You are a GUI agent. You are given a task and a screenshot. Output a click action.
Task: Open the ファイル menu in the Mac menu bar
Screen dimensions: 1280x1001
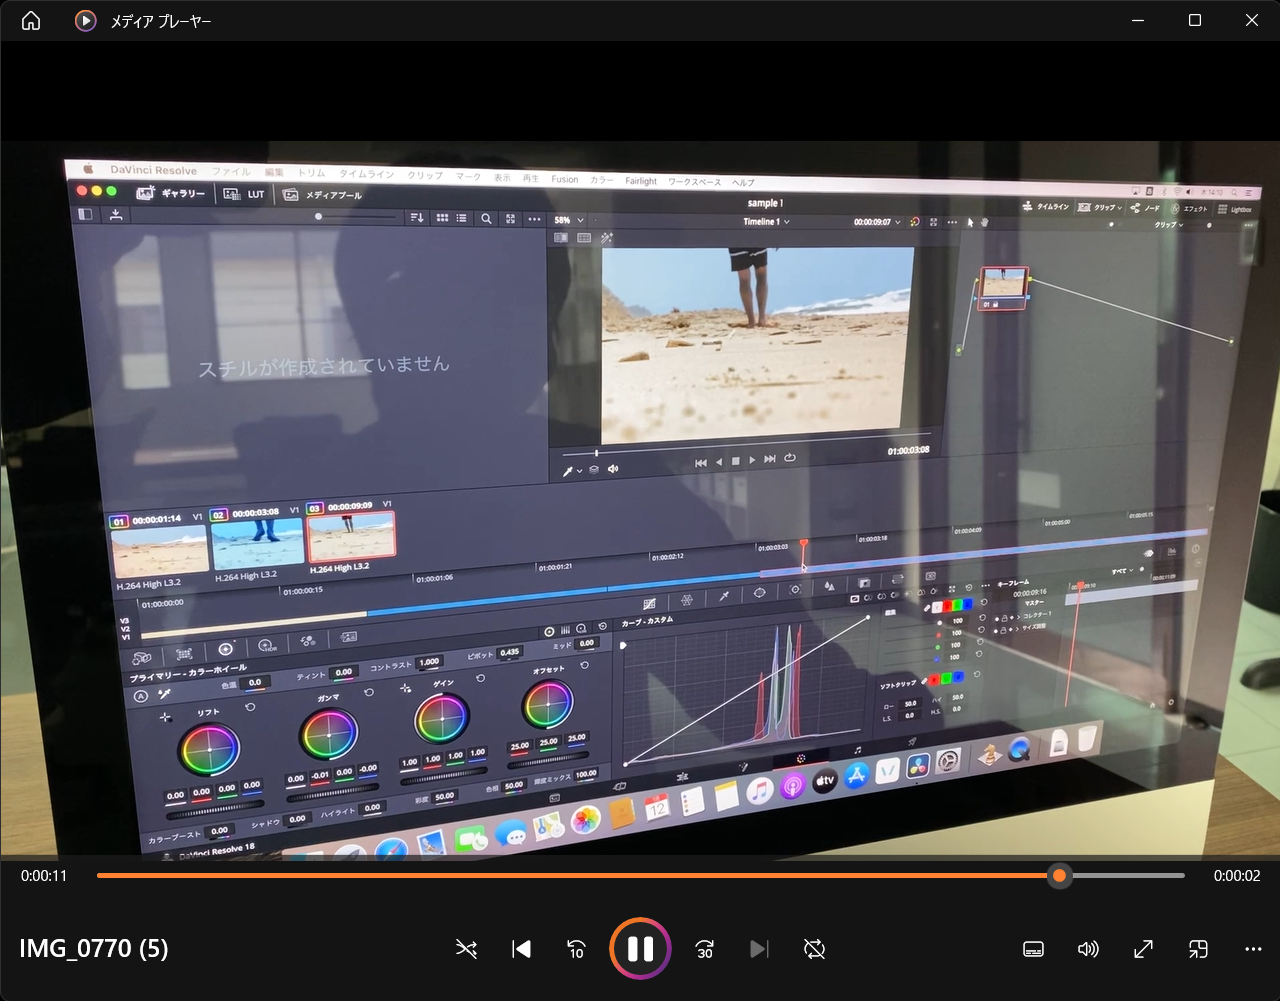click(x=231, y=172)
